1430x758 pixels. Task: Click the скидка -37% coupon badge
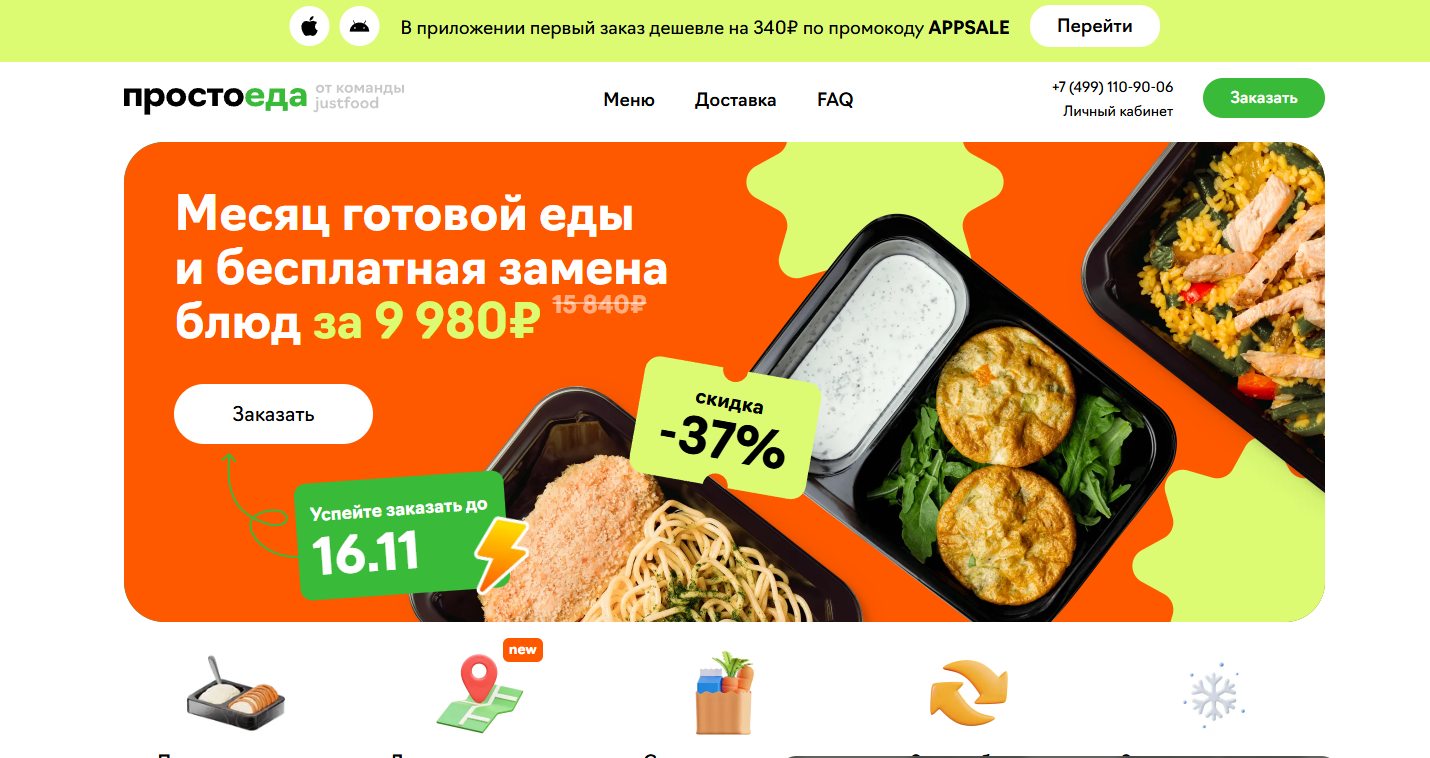point(726,428)
